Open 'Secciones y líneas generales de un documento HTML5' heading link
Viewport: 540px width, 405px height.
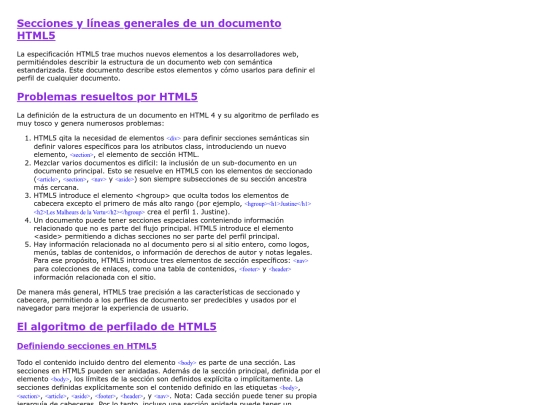pos(149,29)
